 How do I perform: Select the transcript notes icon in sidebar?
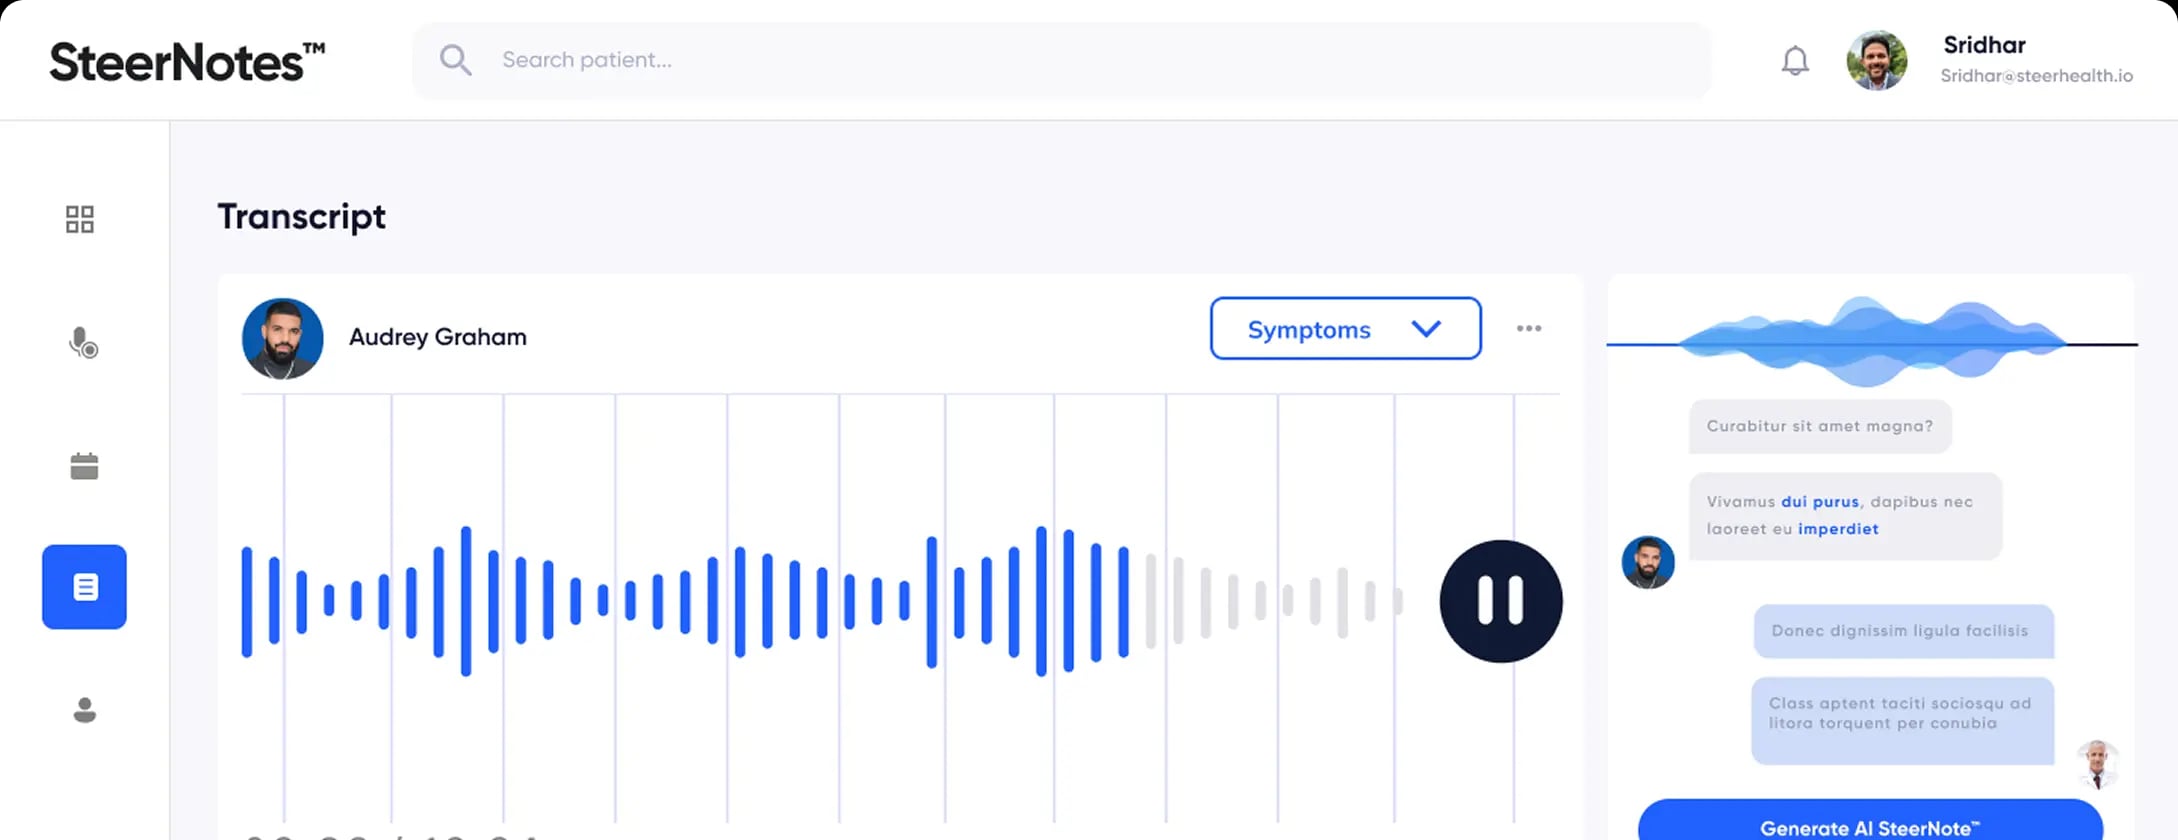[x=84, y=587]
